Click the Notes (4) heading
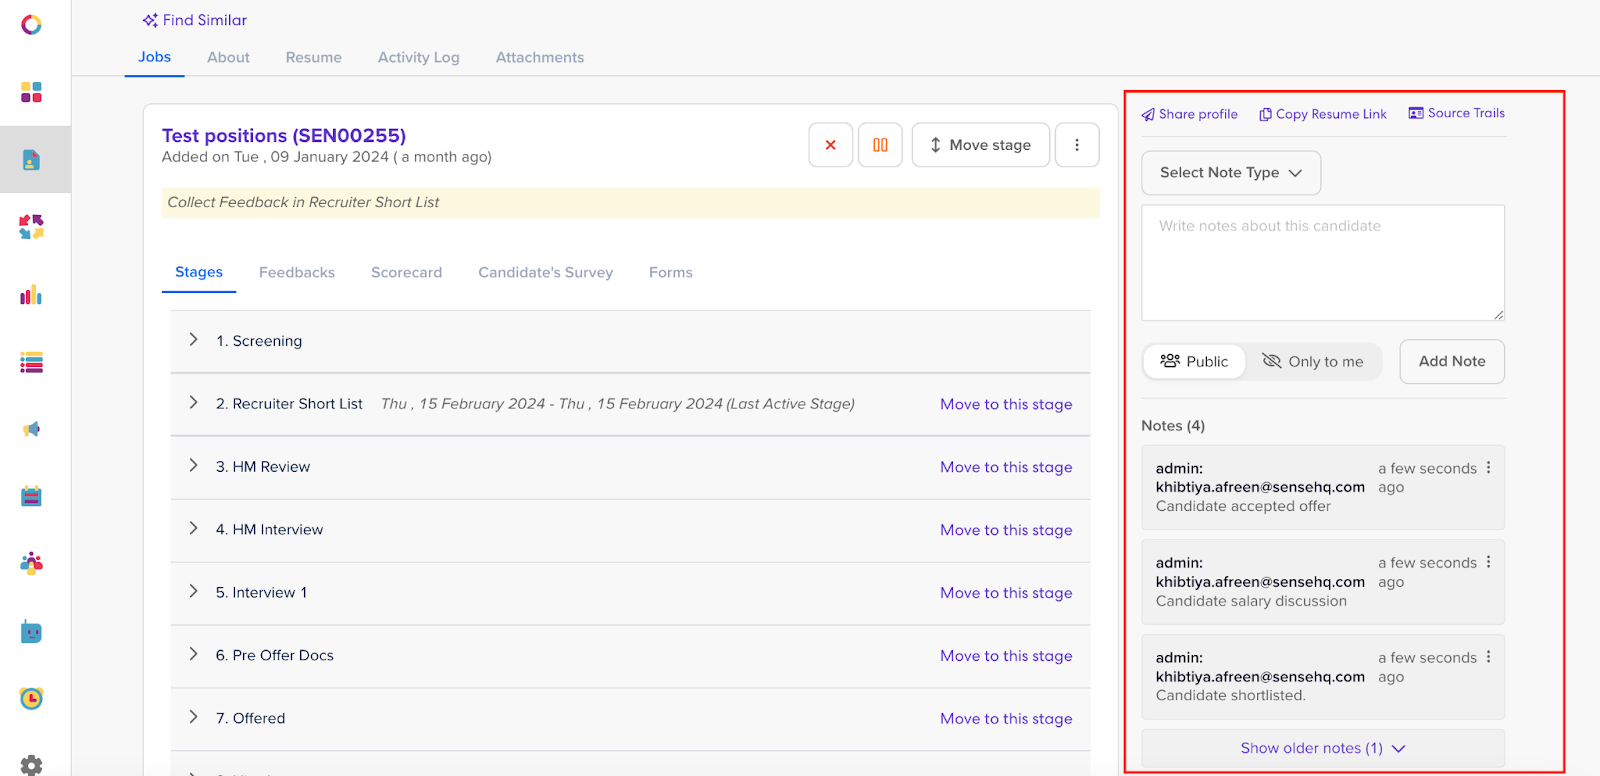The height and width of the screenshot is (776, 1600). point(1173,426)
